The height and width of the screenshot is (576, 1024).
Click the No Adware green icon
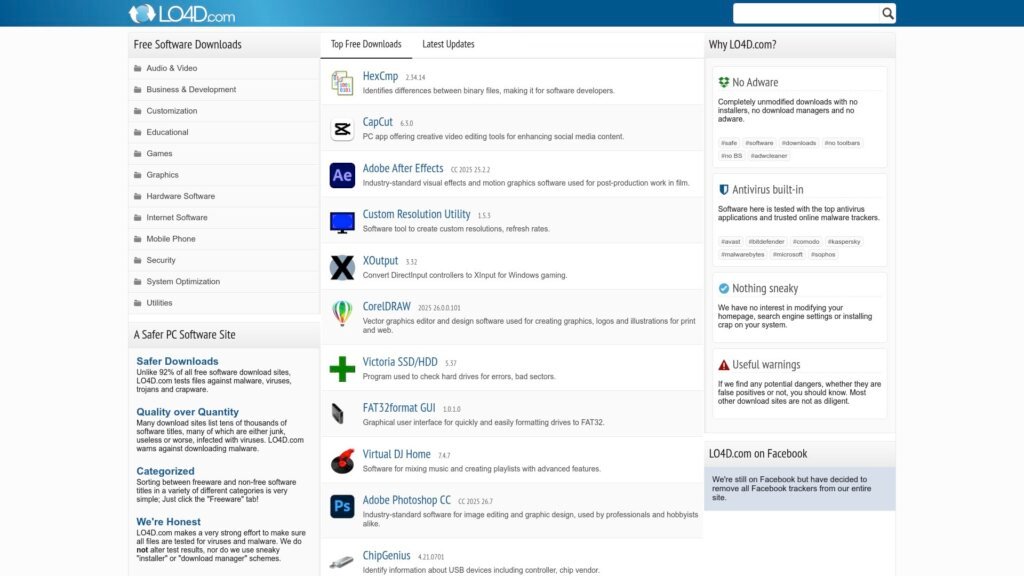(724, 82)
